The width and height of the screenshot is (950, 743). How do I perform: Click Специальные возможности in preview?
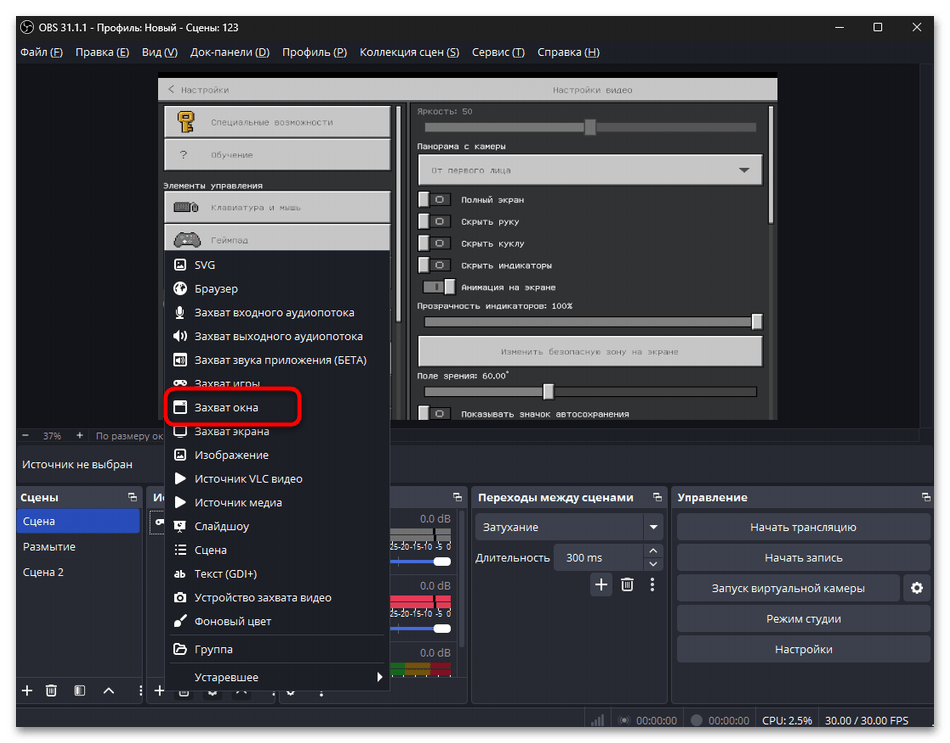click(277, 122)
